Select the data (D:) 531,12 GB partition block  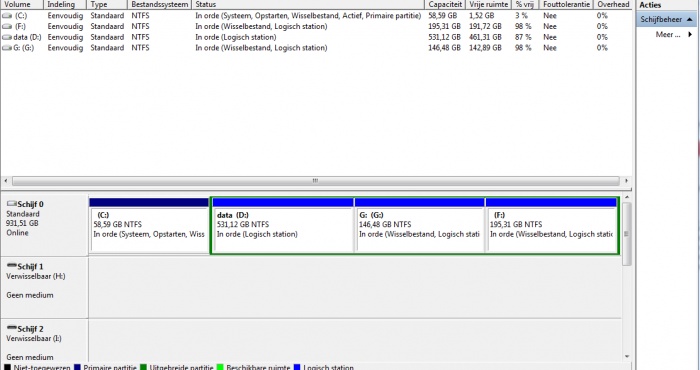pos(283,225)
